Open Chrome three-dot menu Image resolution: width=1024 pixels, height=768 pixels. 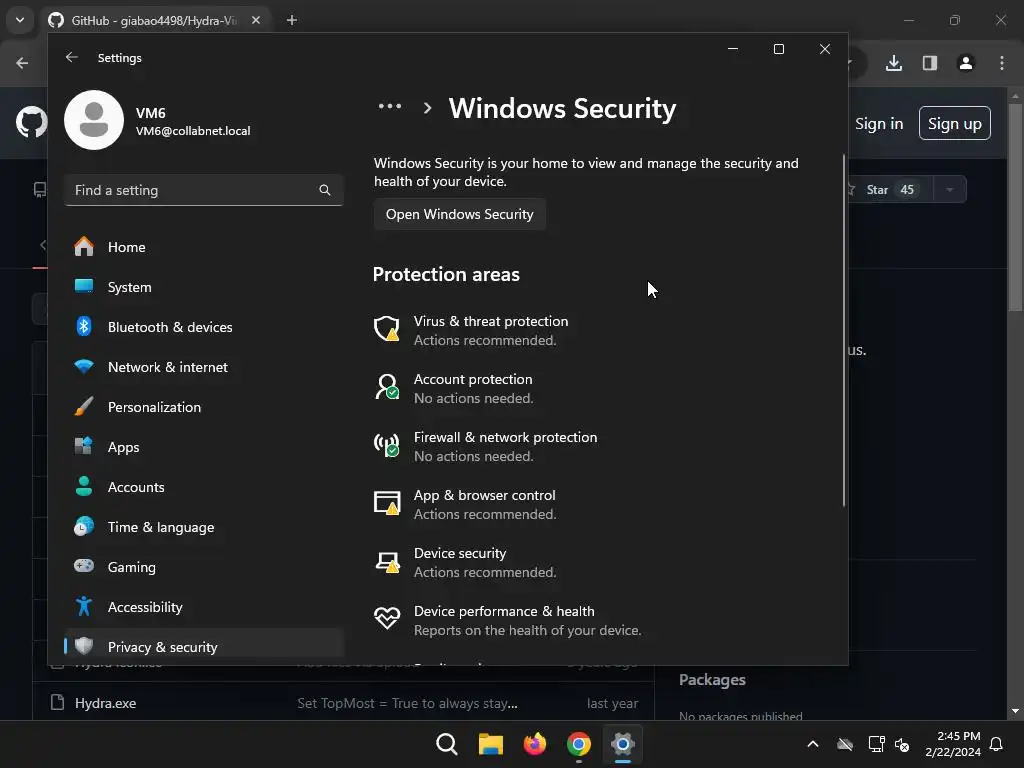pyautogui.click(x=1002, y=63)
